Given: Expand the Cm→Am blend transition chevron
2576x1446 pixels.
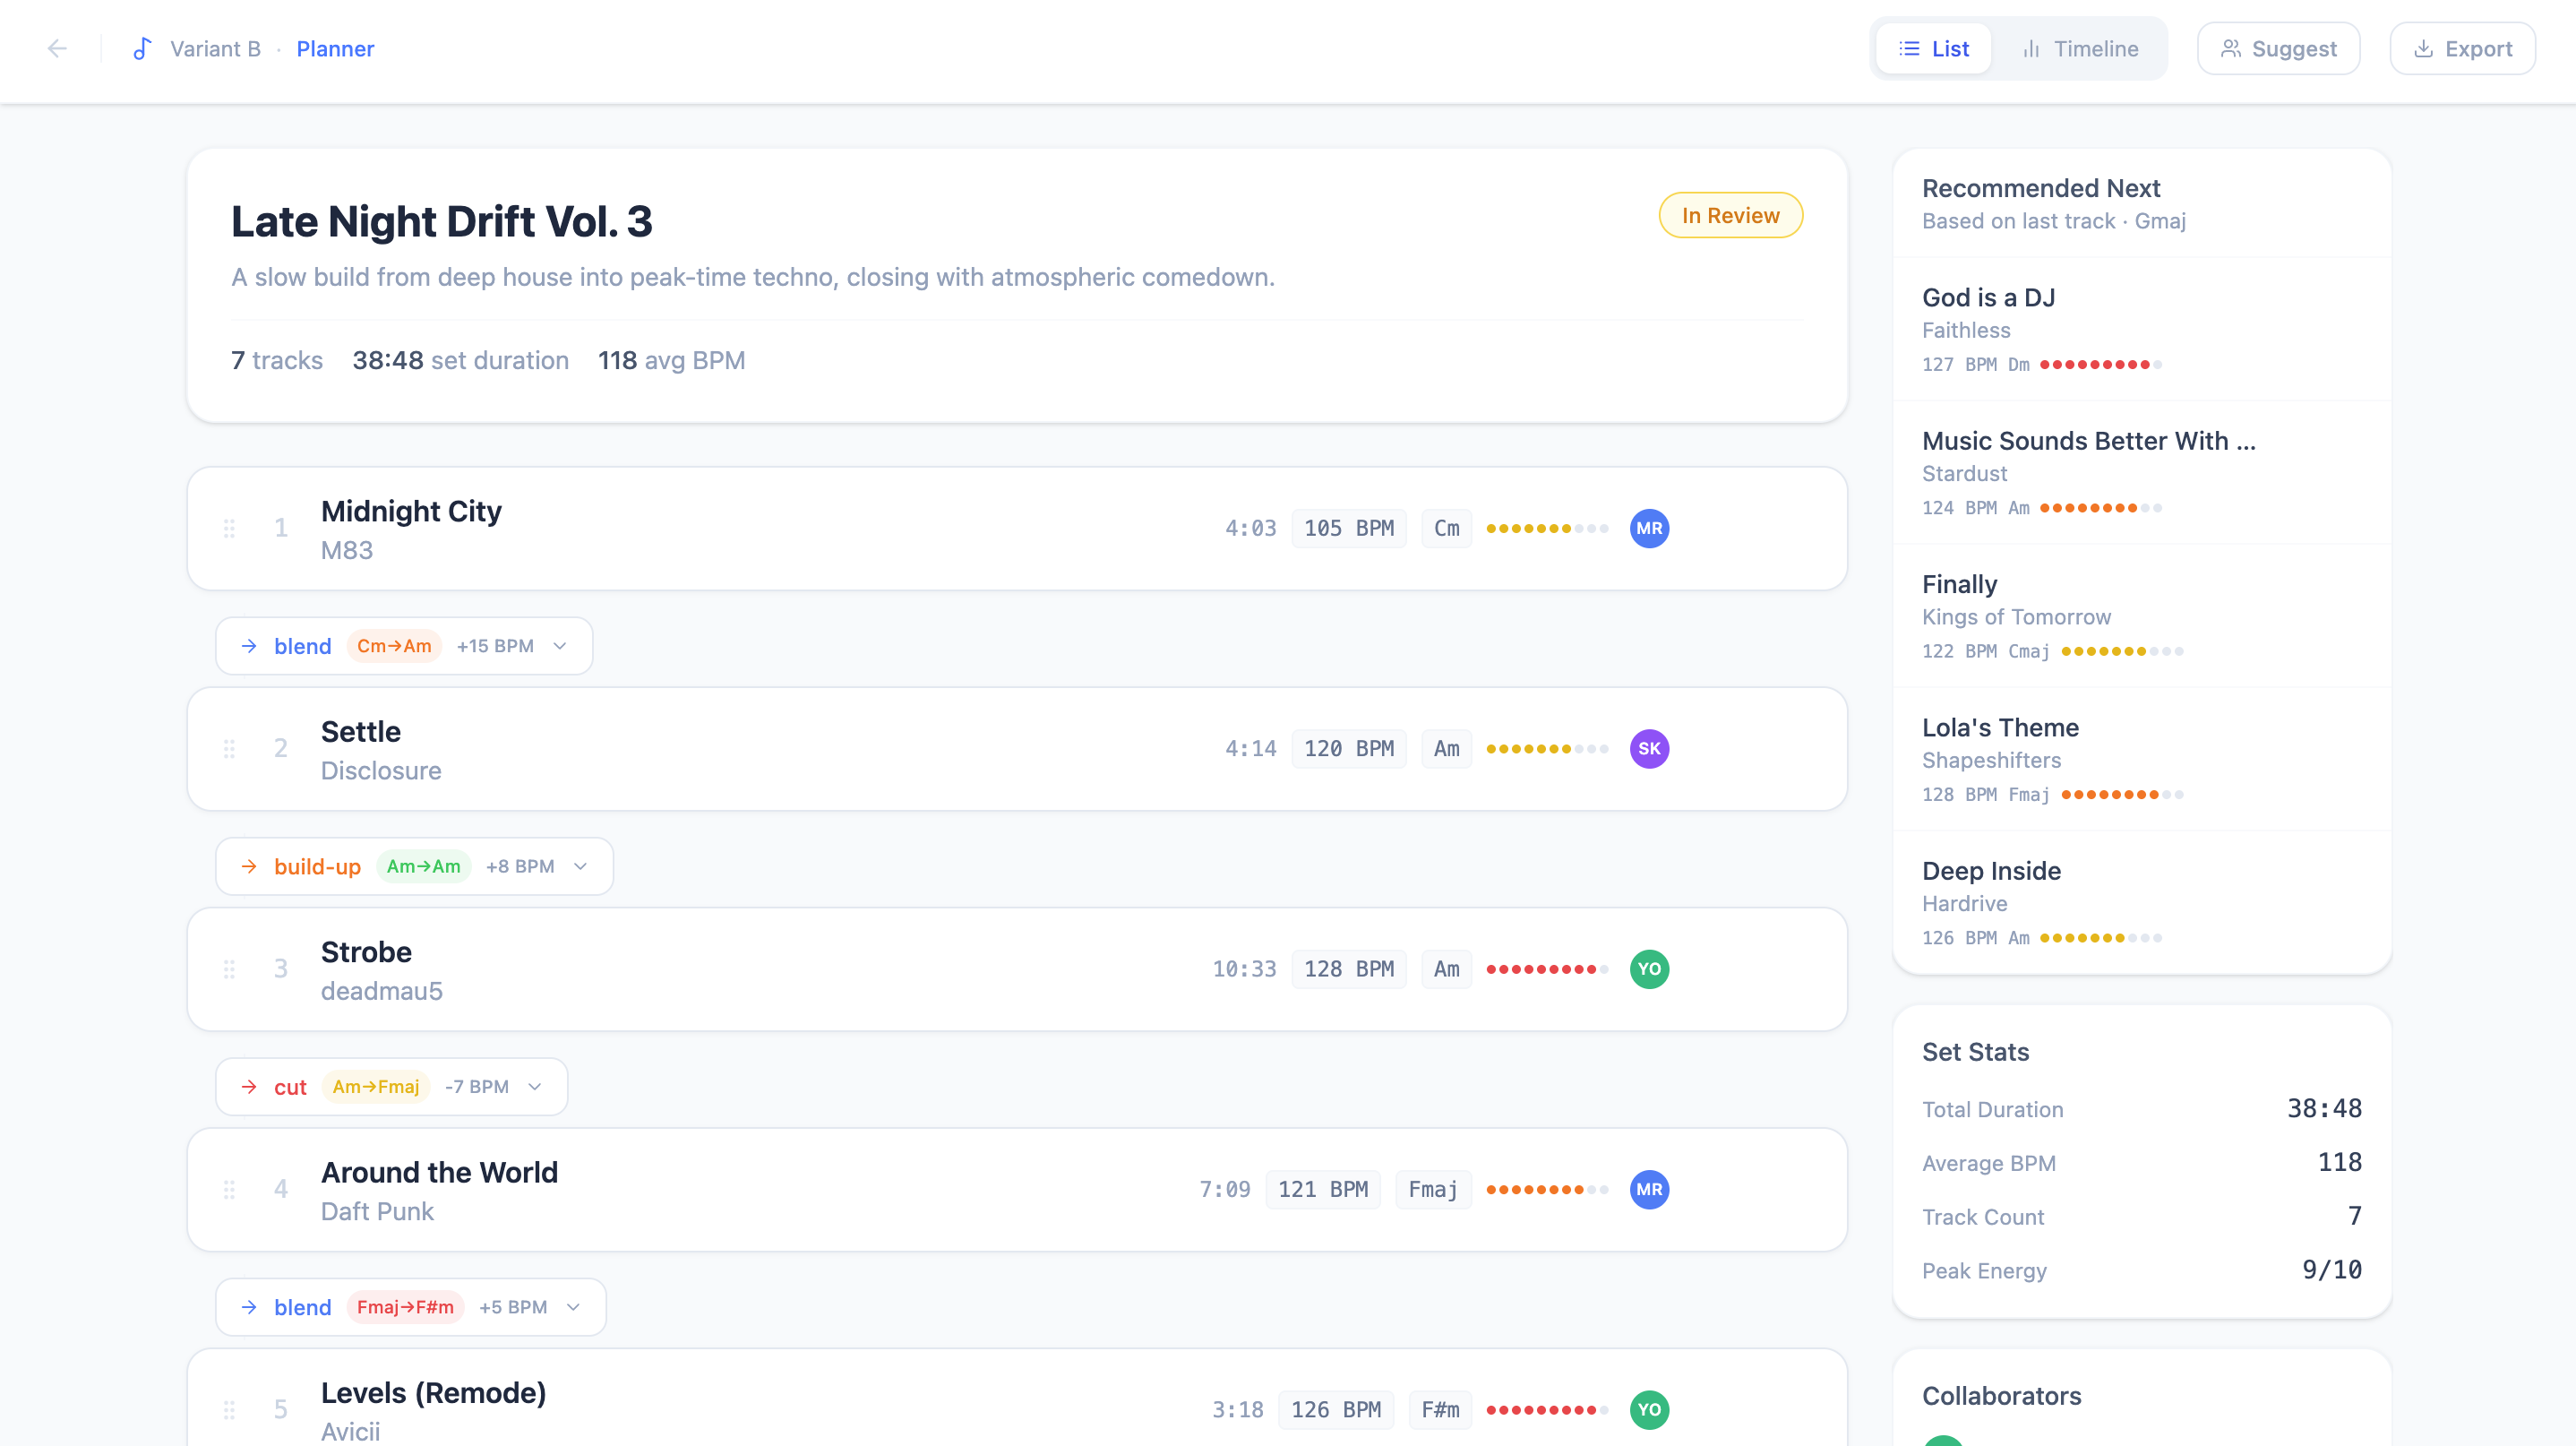Looking at the screenshot, I should coord(560,646).
